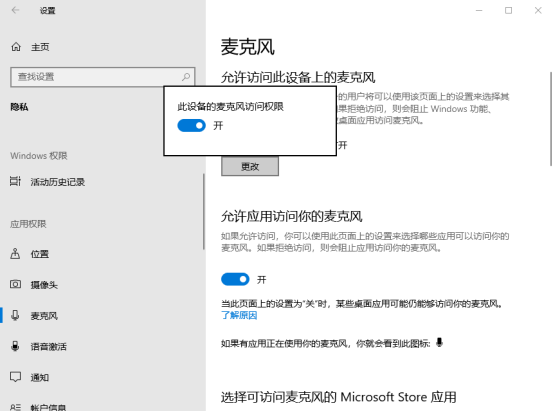Open the 了解原因 link
Image resolution: width=553 pixels, height=411 pixels.
click(x=239, y=315)
